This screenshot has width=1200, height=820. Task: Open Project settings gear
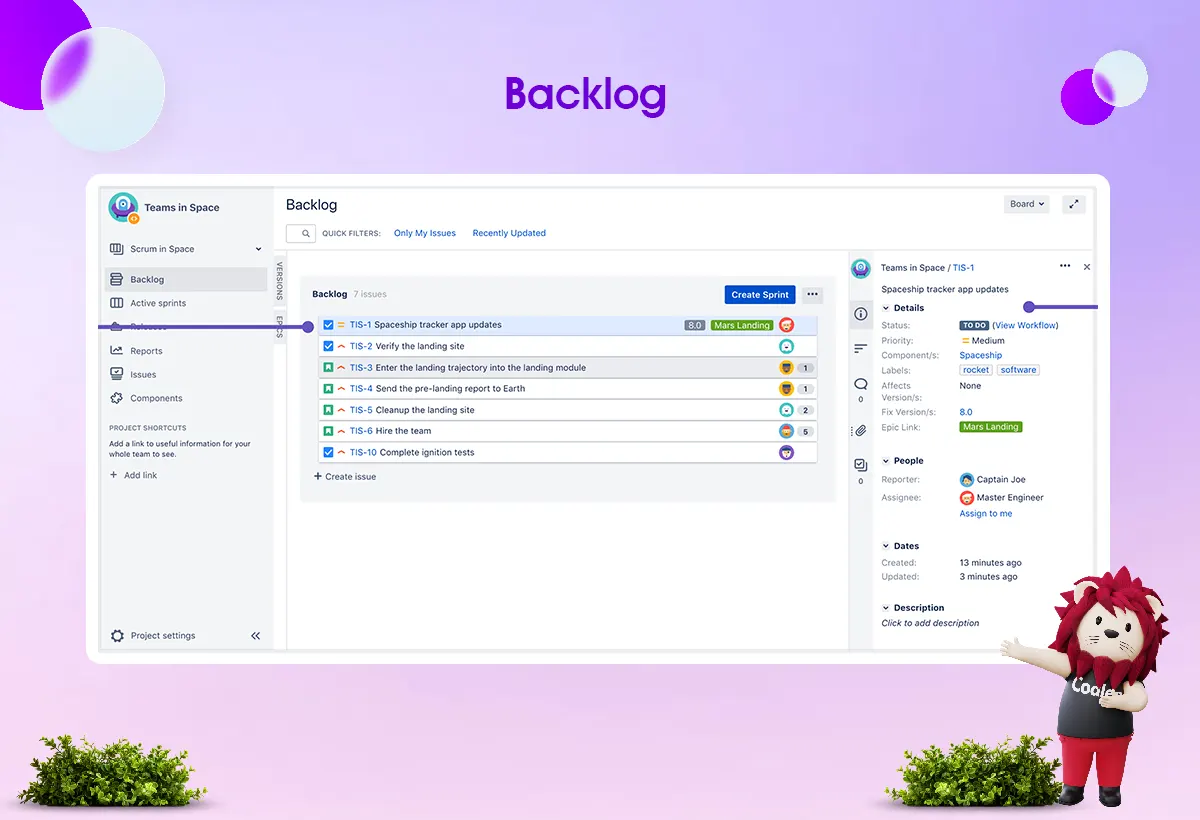[x=118, y=636]
